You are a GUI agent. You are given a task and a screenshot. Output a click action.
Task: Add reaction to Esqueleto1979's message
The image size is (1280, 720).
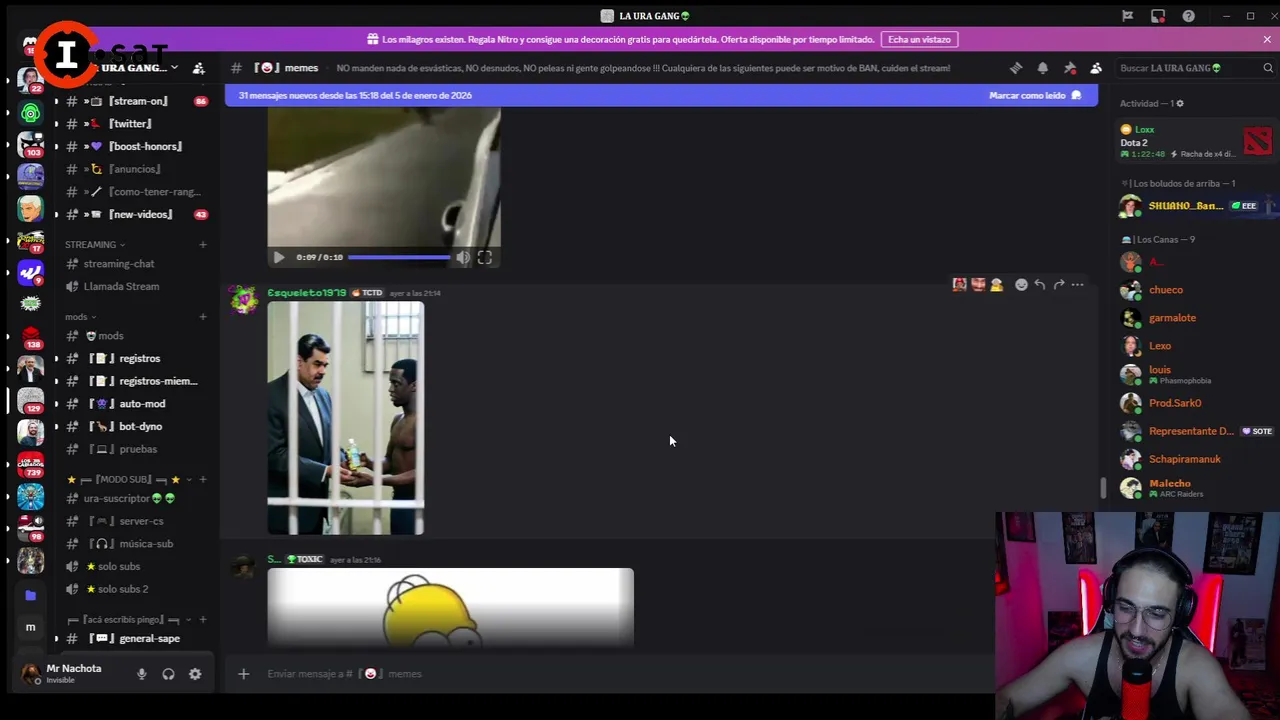coord(1021,285)
